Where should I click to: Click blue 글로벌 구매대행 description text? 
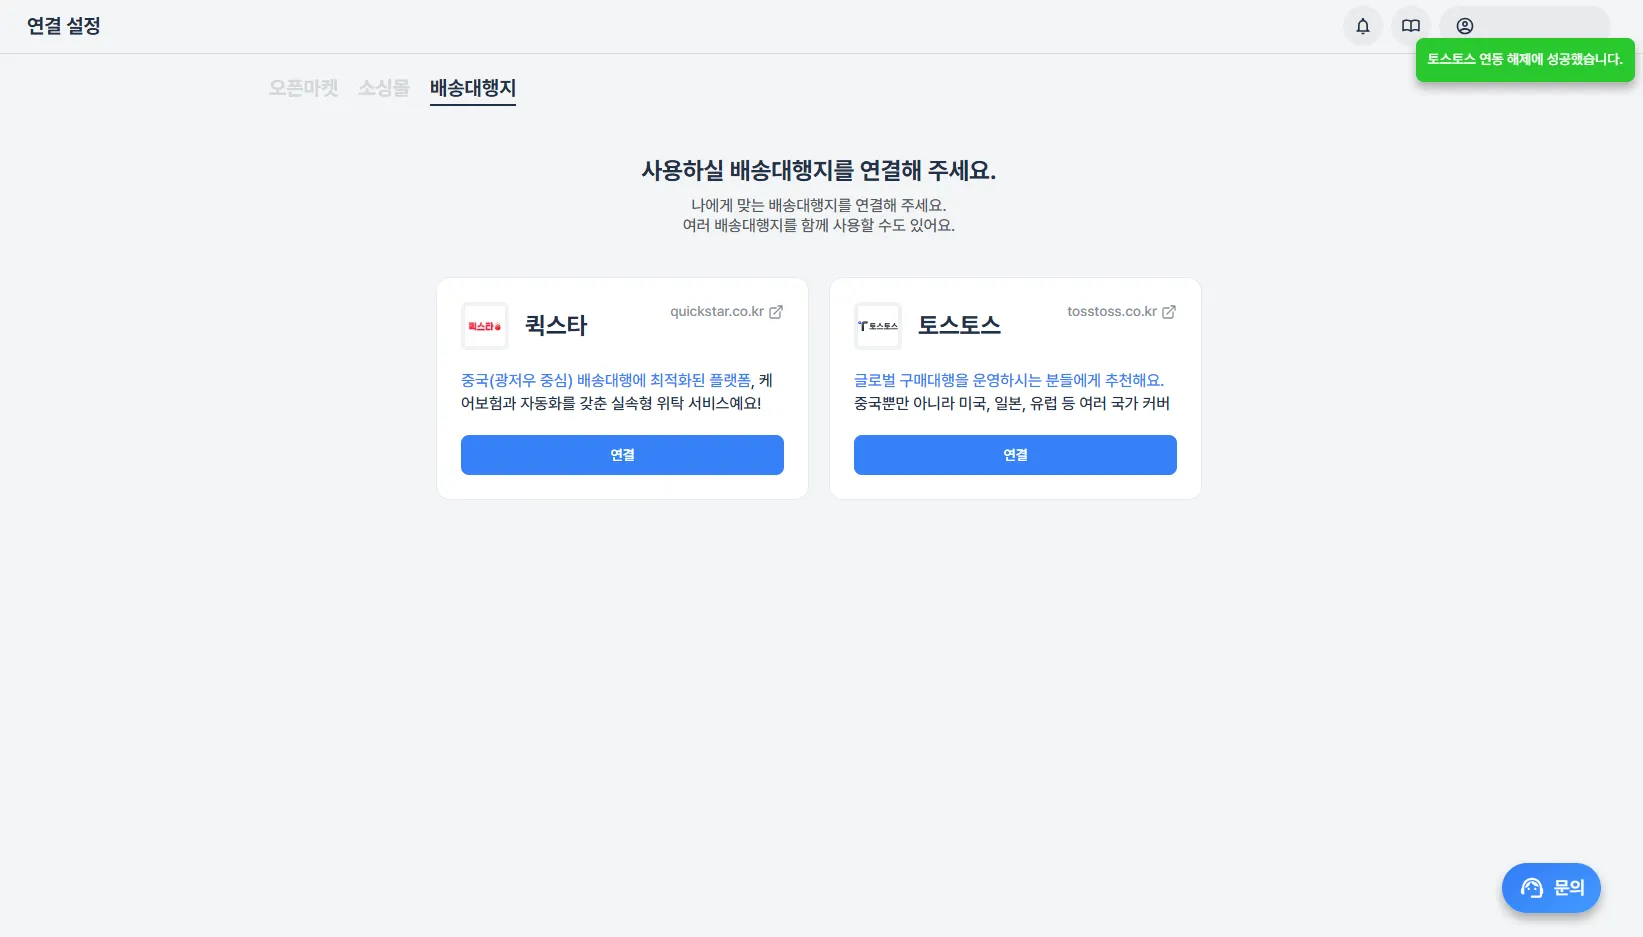pyautogui.click(x=1008, y=381)
